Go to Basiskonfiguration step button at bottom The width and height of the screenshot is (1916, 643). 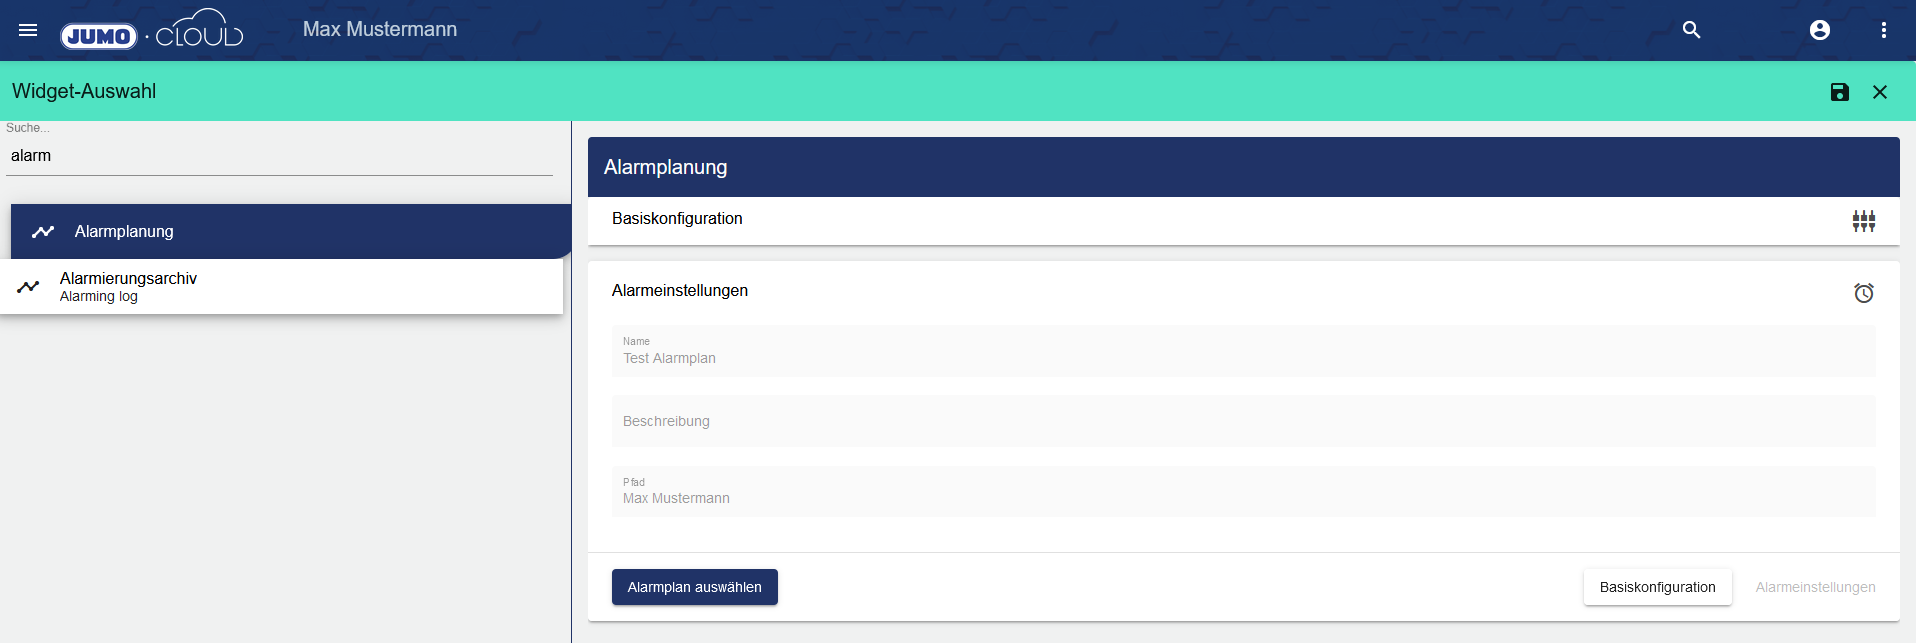1657,587
